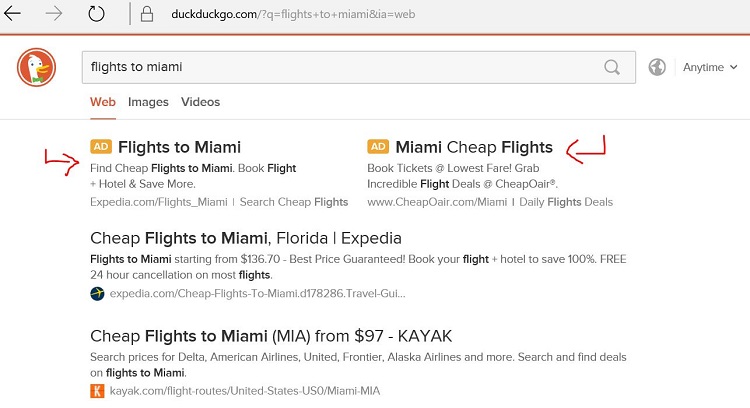The image size is (750, 408).
Task: Click the page refresh icon
Action: point(97,14)
